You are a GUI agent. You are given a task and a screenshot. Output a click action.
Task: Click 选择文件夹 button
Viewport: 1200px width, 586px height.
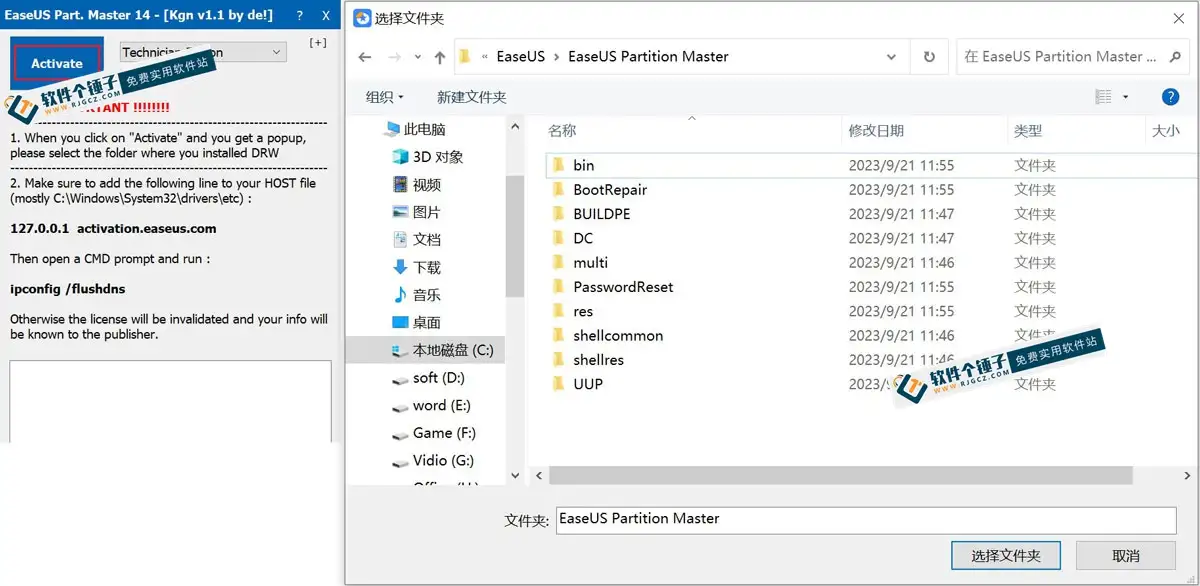click(x=1006, y=556)
